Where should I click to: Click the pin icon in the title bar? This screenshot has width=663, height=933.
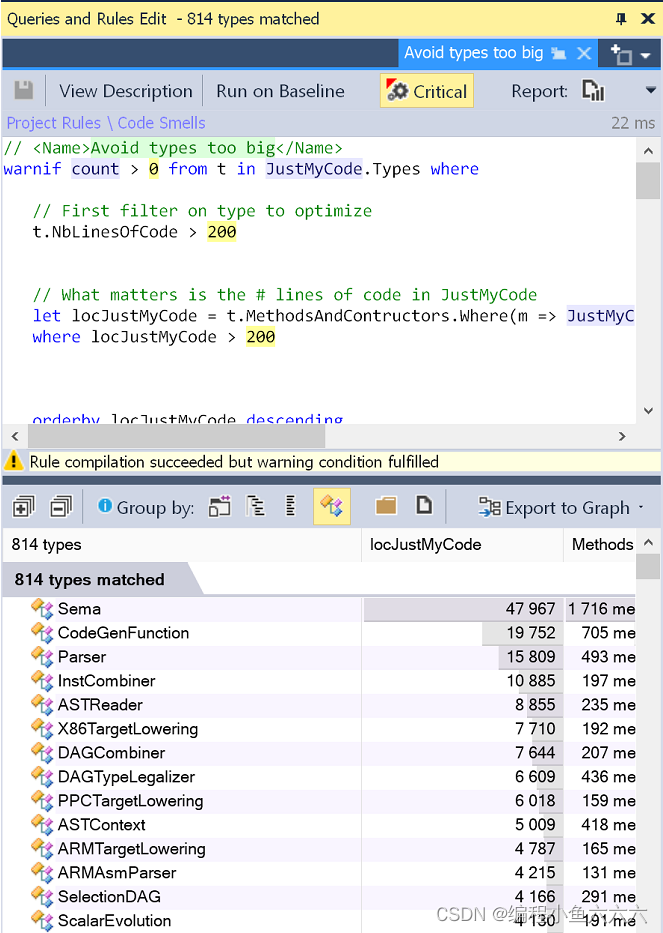[x=621, y=19]
